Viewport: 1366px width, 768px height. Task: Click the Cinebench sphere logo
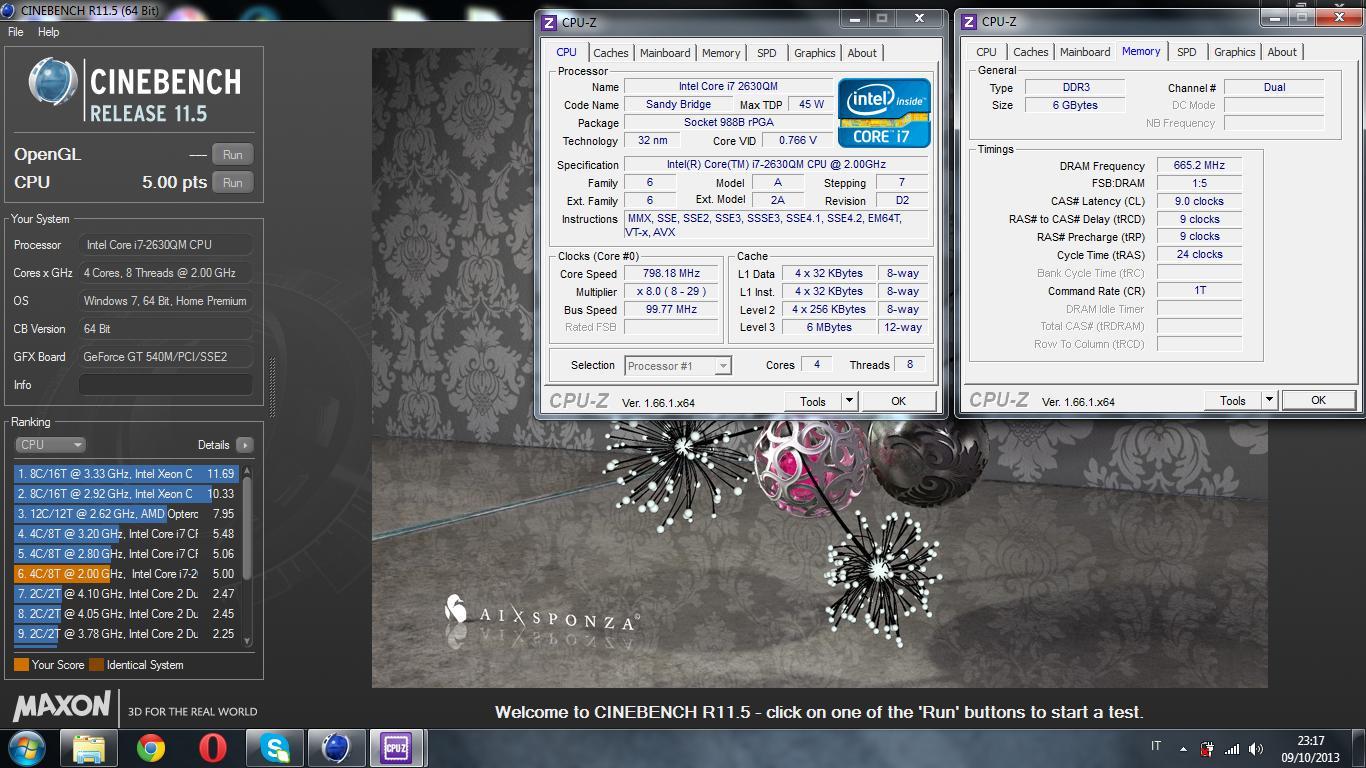pyautogui.click(x=53, y=82)
